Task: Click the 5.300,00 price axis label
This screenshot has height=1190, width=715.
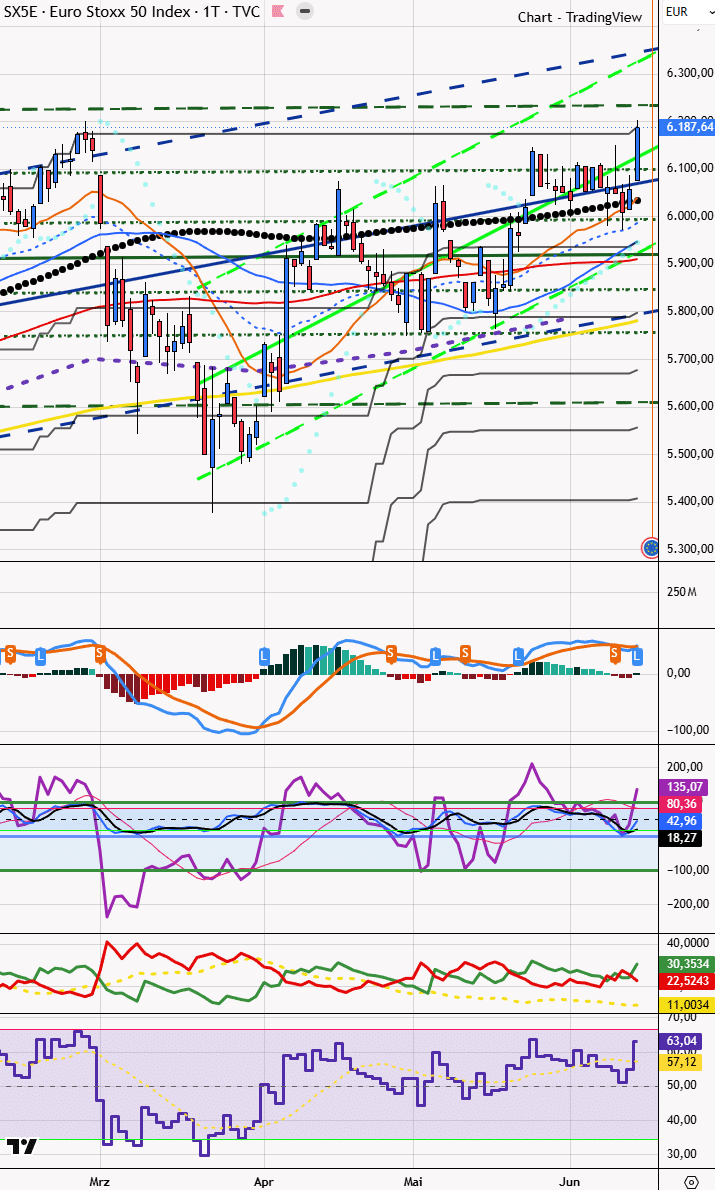Action: click(689, 549)
